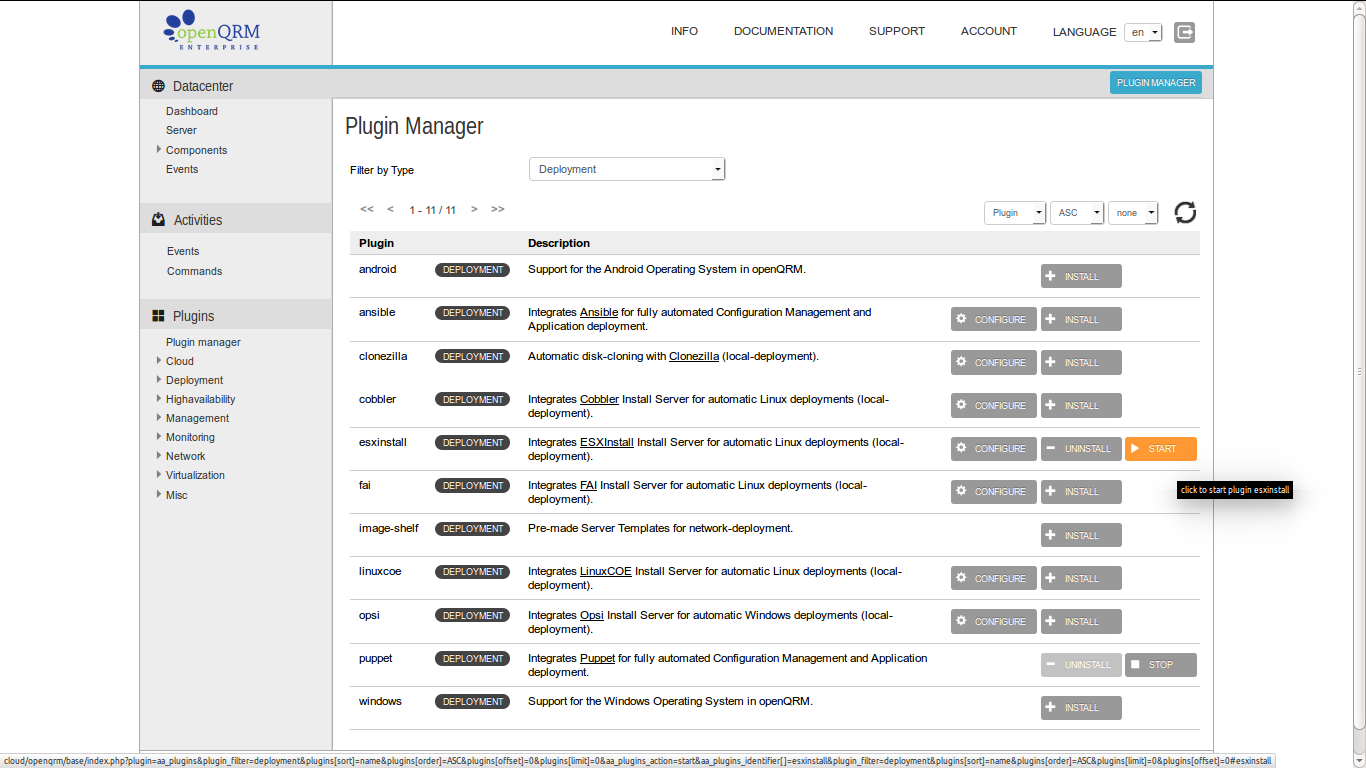Image resolution: width=1366 pixels, height=768 pixels.
Task: Install the linuxcoe plugin
Action: point(1081,578)
